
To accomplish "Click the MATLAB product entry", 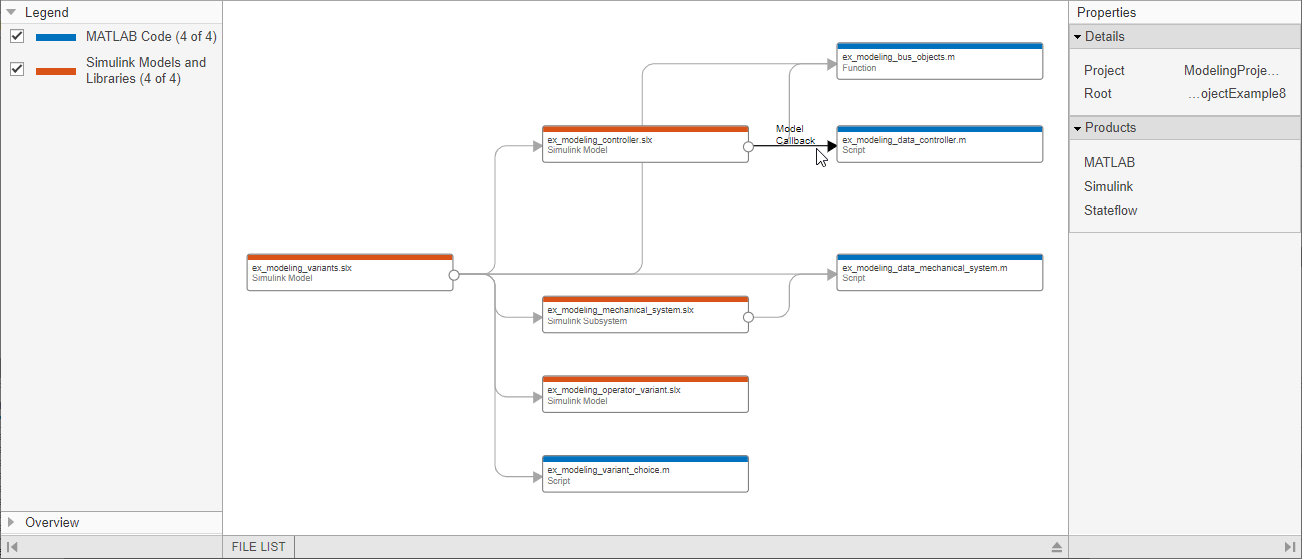I will [1109, 162].
